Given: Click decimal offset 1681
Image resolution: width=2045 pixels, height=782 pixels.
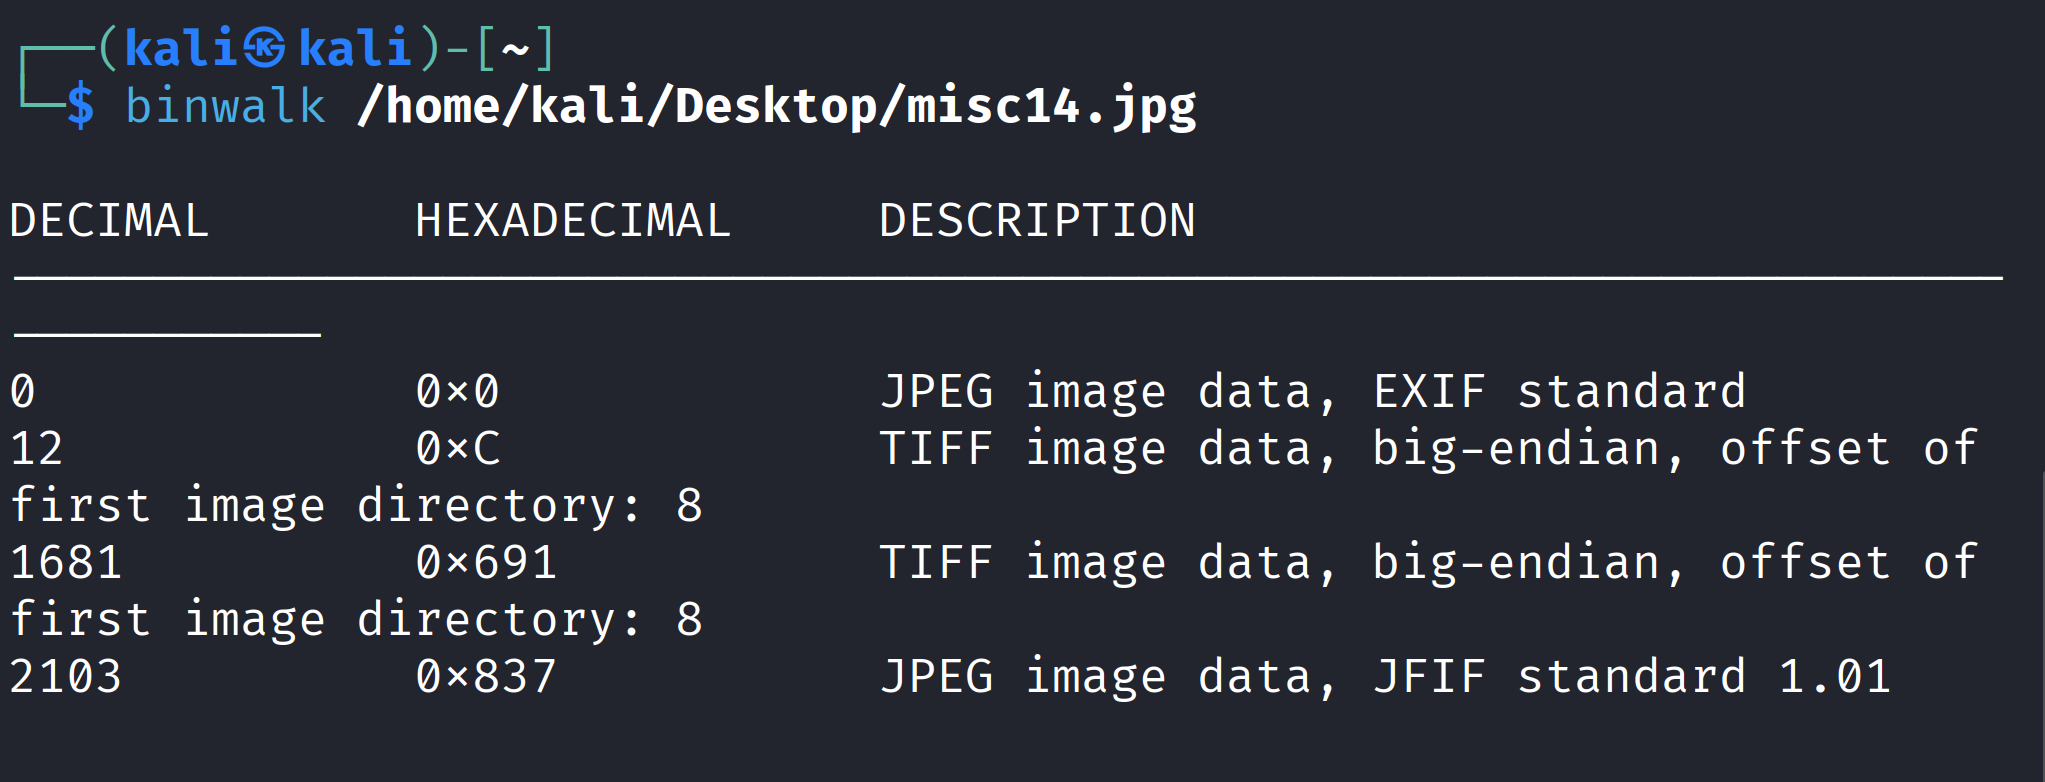Looking at the screenshot, I should tap(66, 562).
